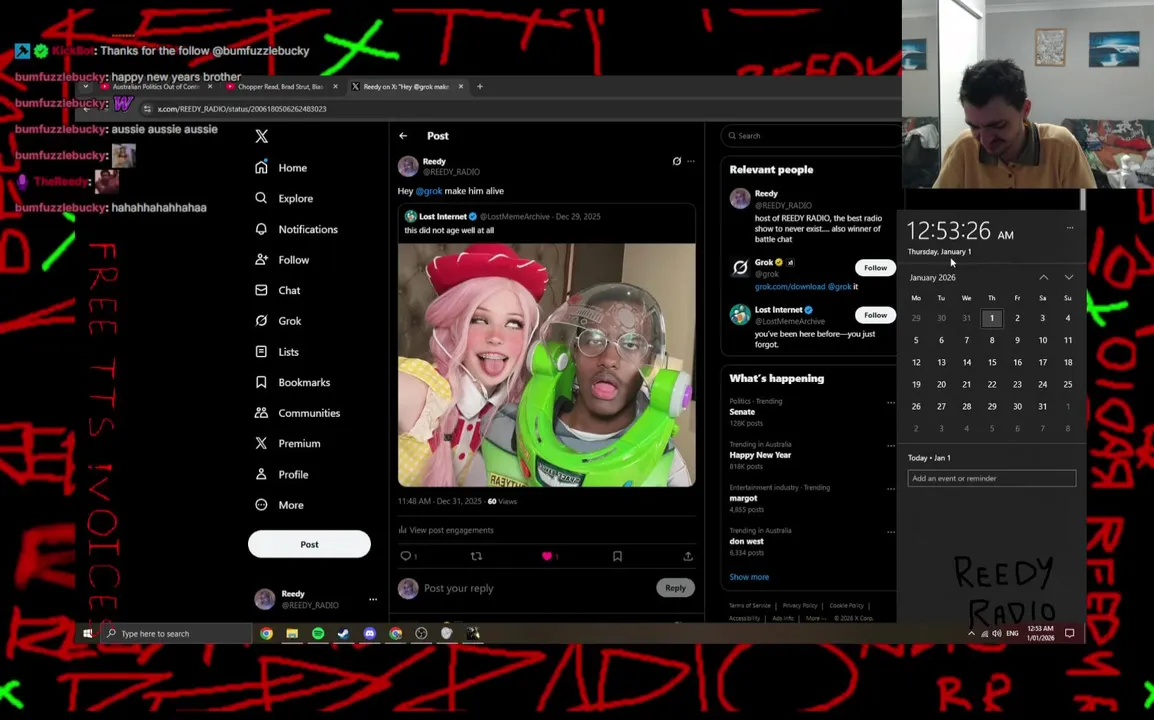
Task: Open Discord from the taskbar
Action: (x=369, y=633)
